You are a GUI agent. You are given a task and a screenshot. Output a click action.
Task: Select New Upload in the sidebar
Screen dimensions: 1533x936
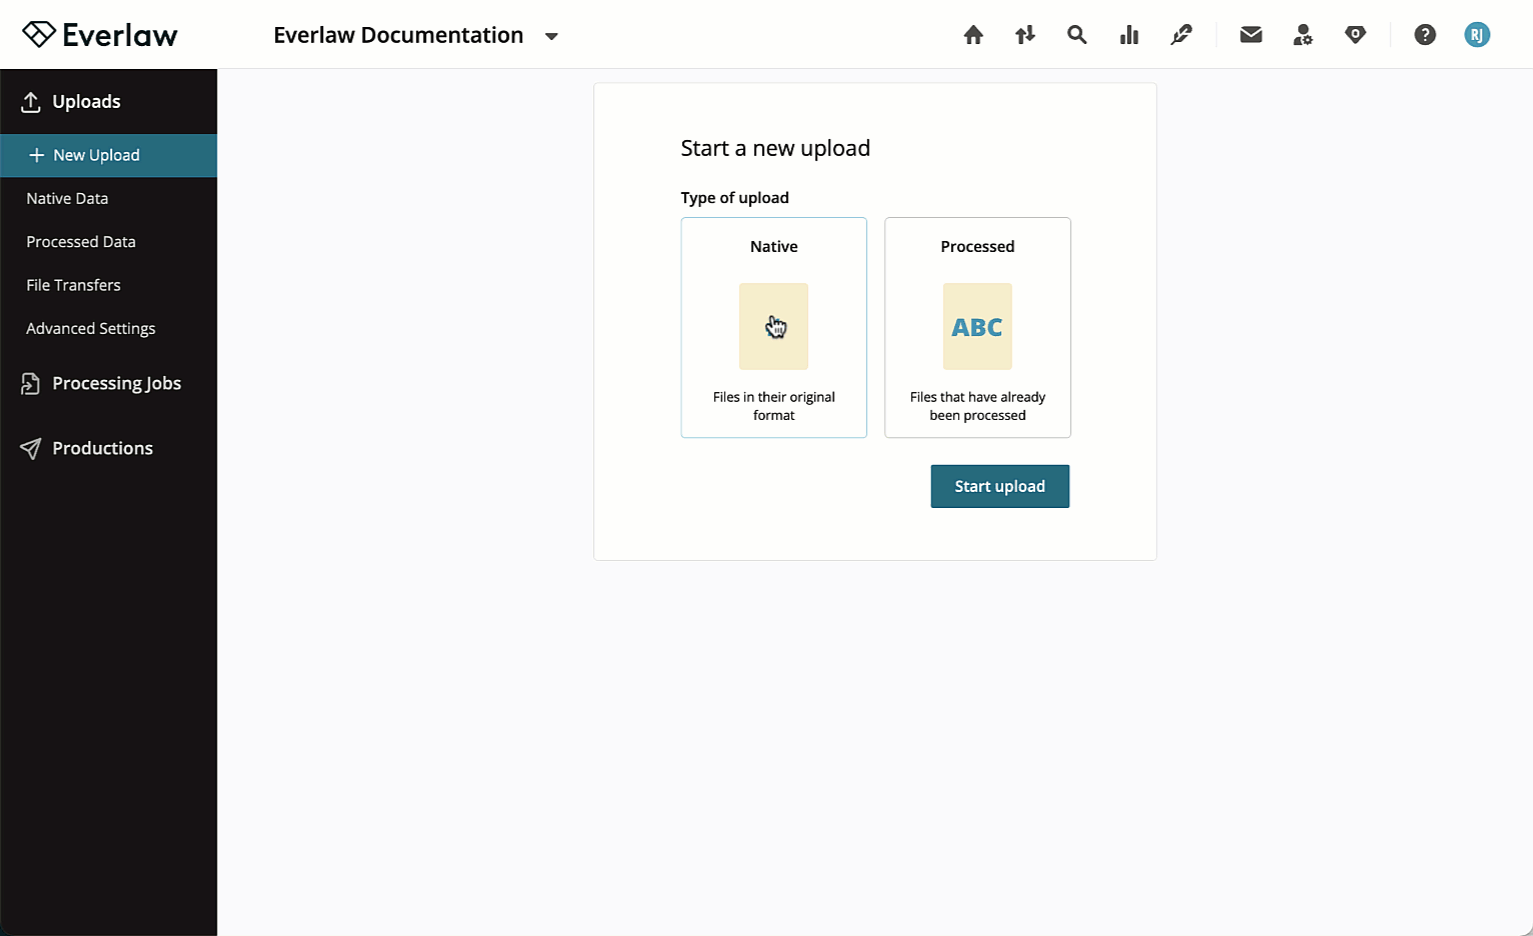(108, 155)
